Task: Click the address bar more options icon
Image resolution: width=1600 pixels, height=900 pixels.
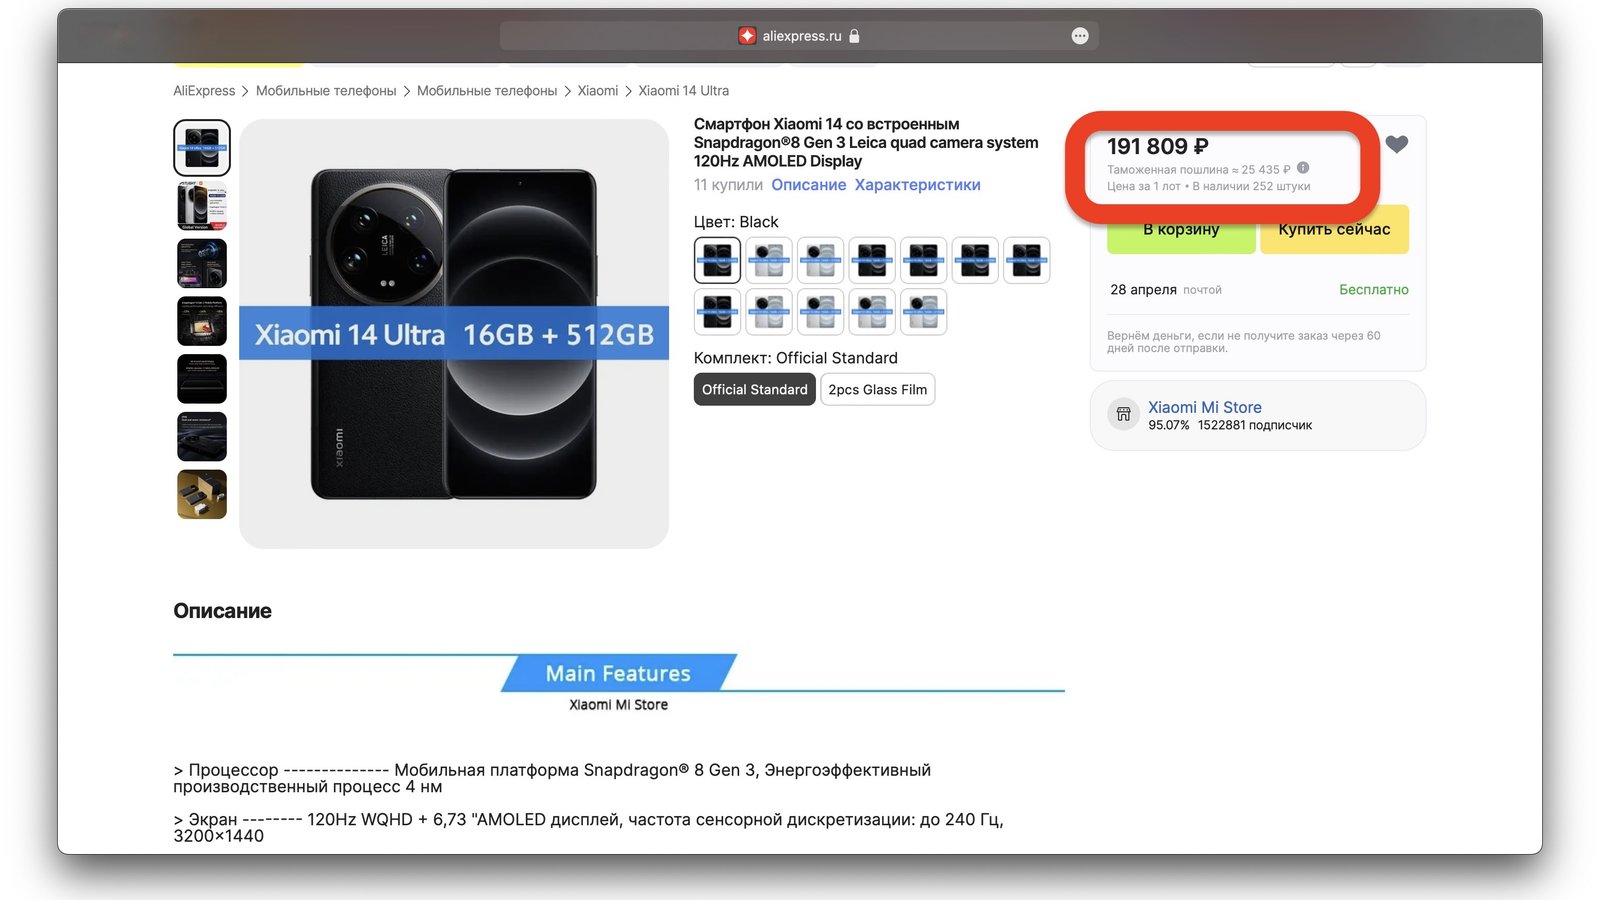Action: [1080, 36]
